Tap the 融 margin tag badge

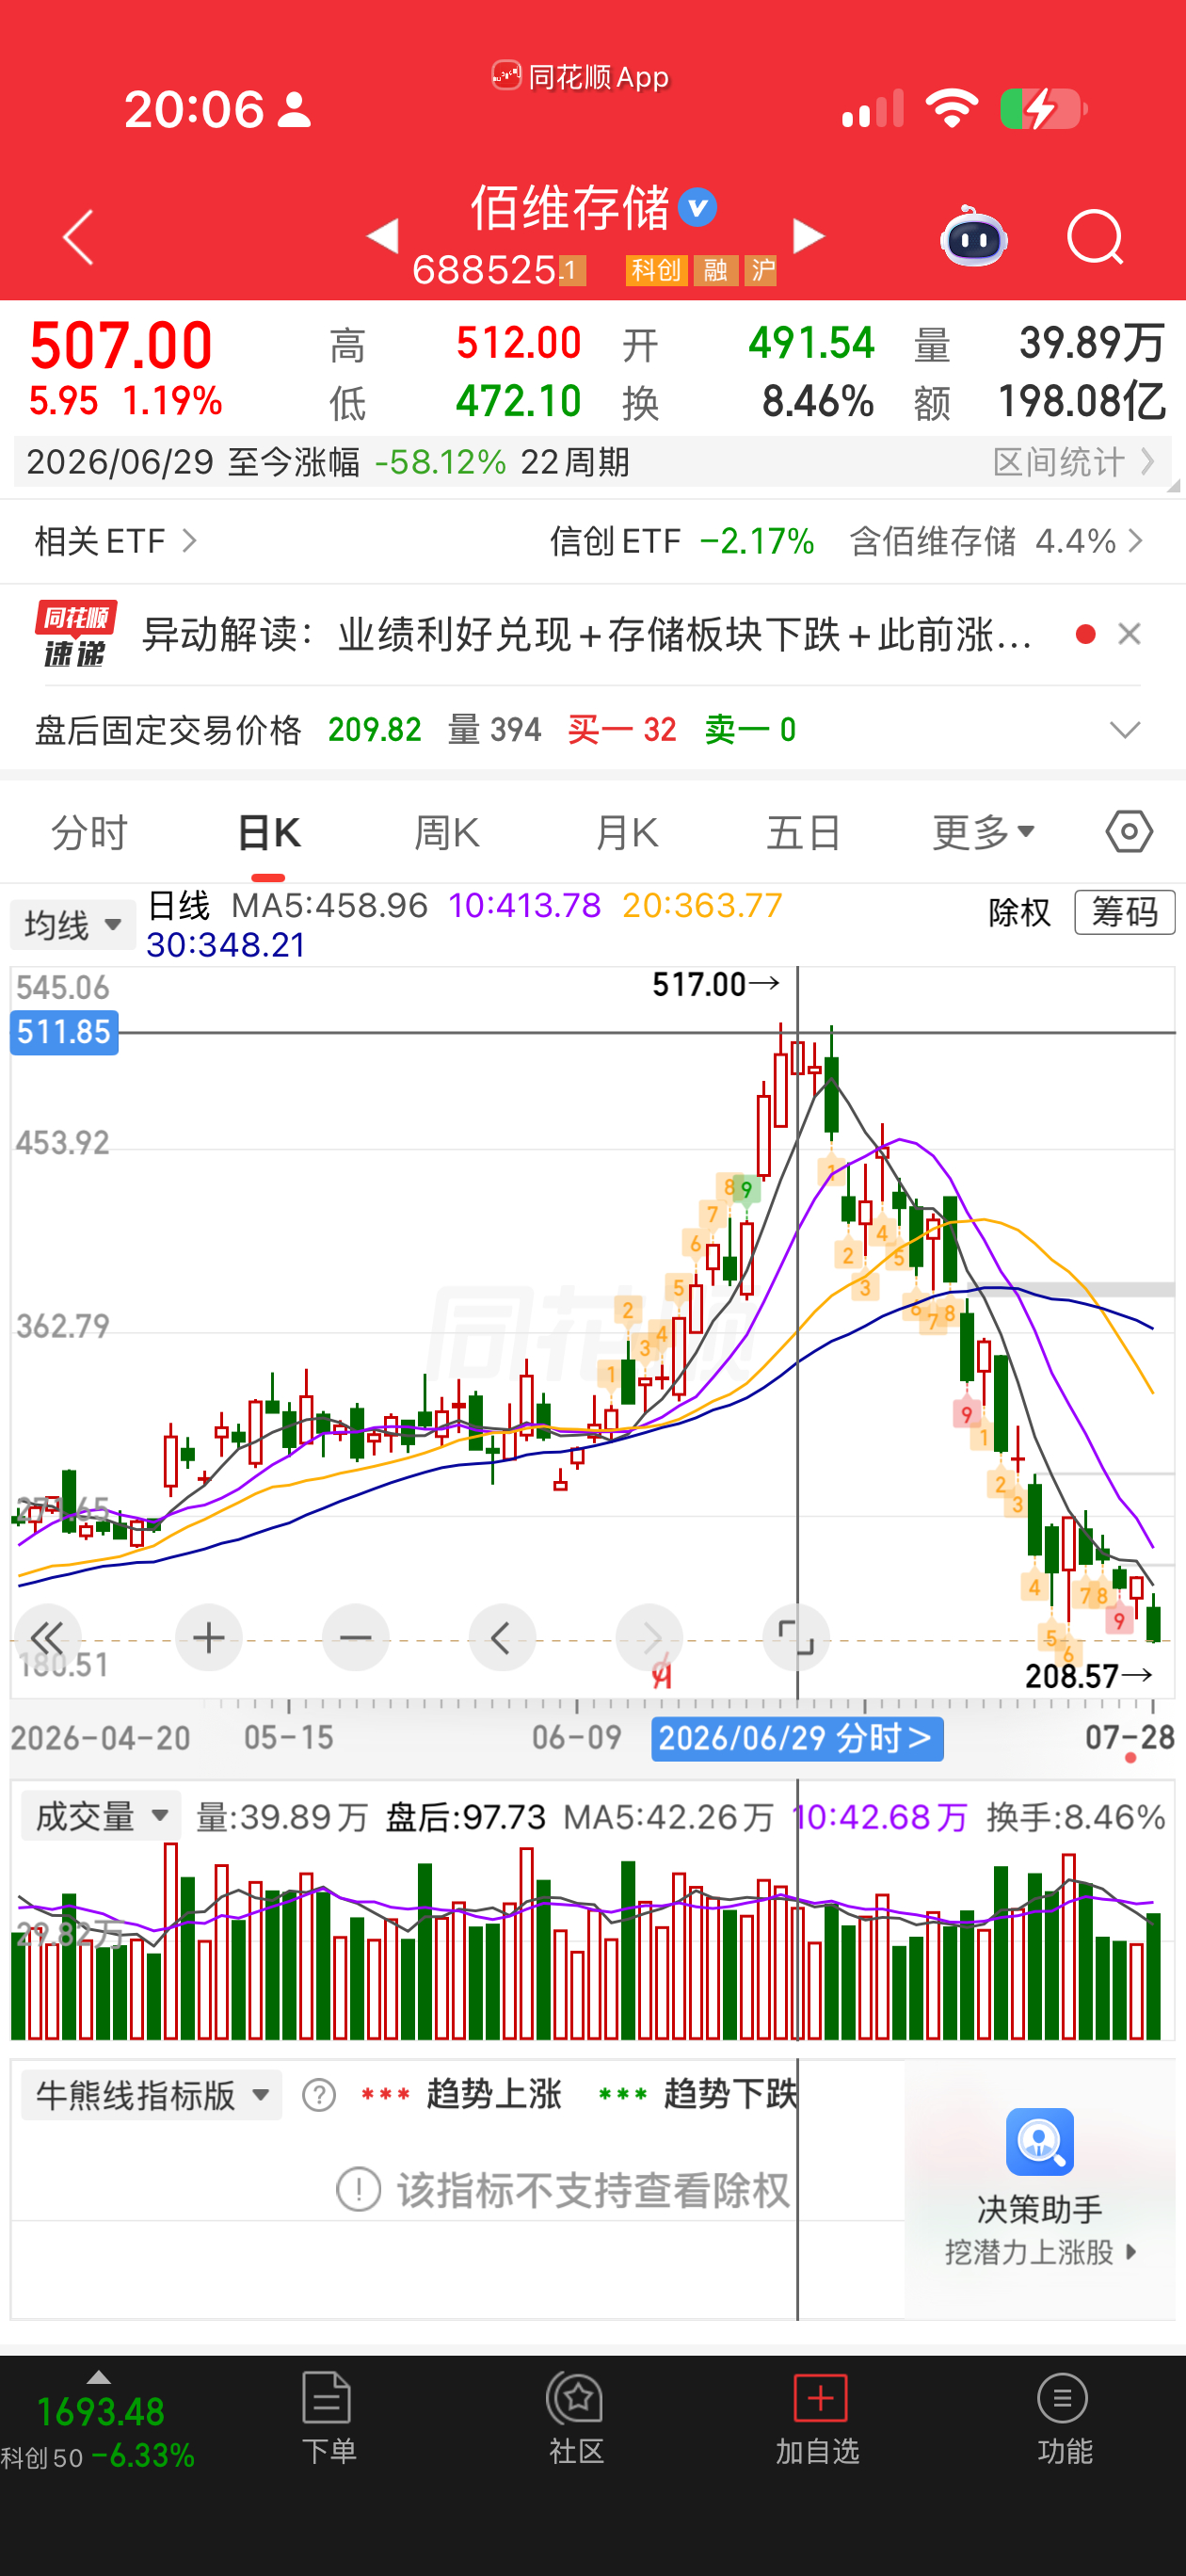tap(716, 270)
